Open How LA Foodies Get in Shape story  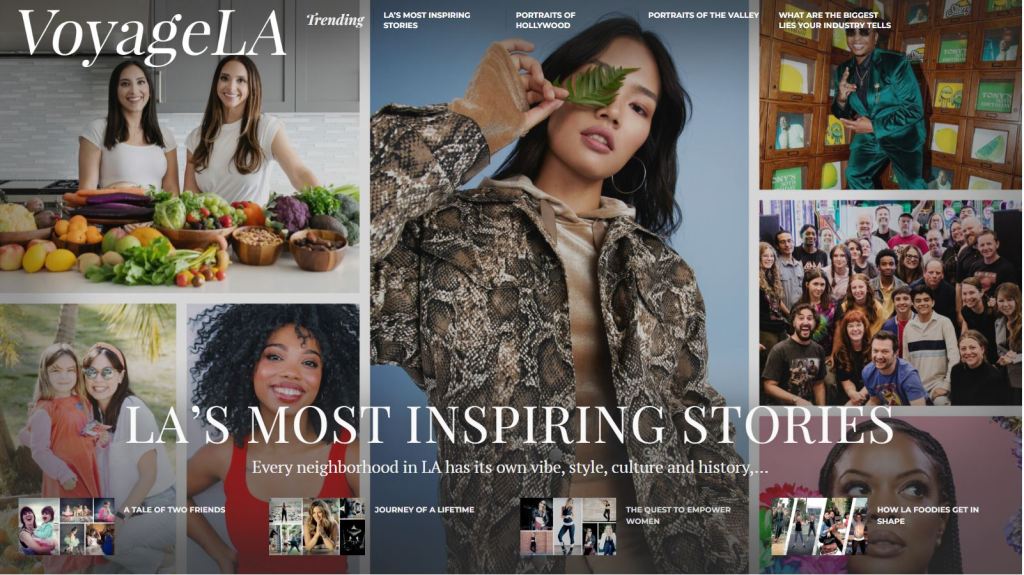[x=927, y=516]
